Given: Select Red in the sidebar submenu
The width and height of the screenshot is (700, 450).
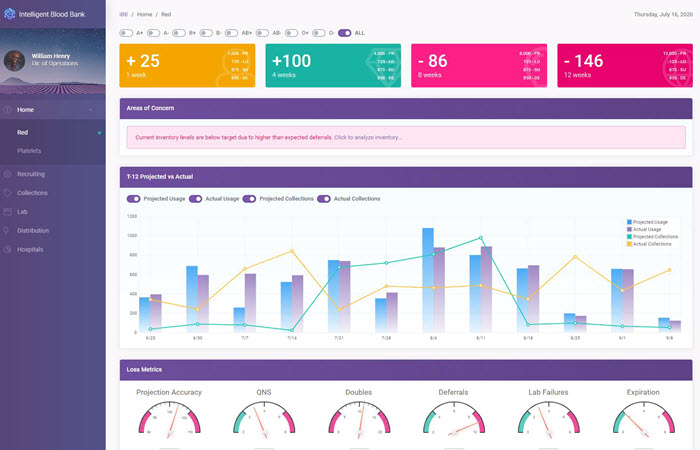Looking at the screenshot, I should click(23, 132).
